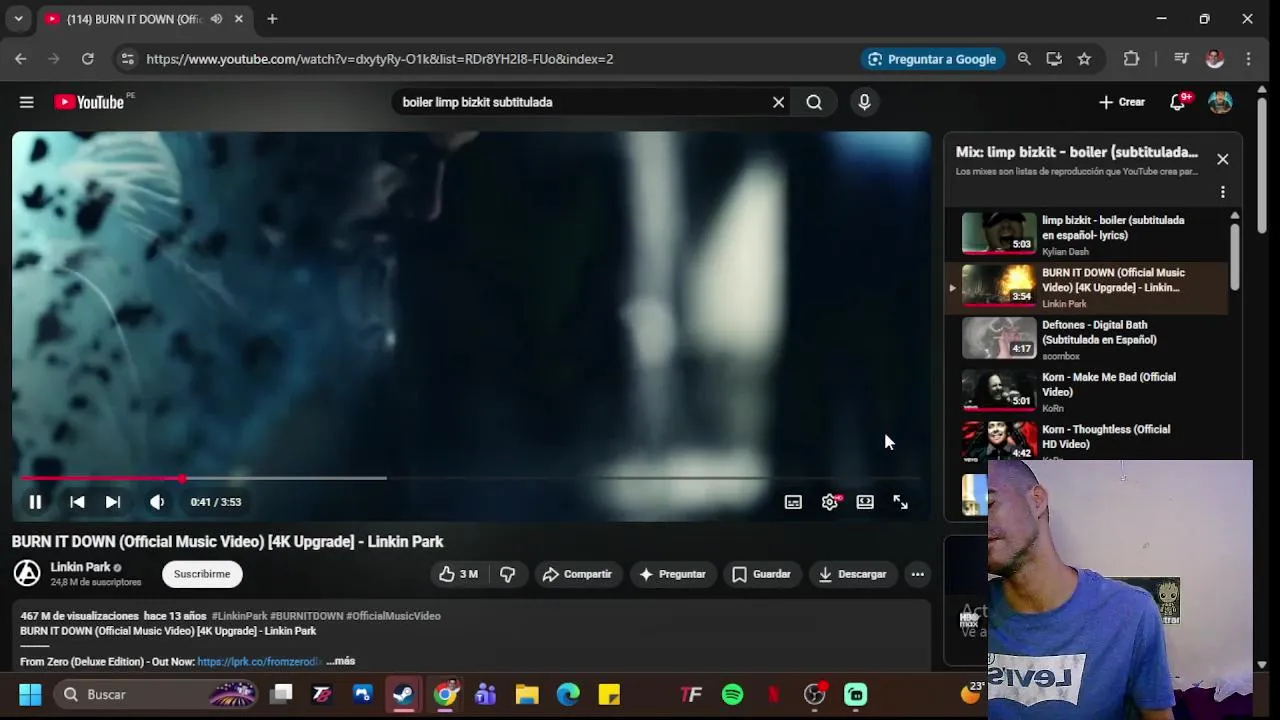
Task: Select BURN IT DOWN currently playing playlist item
Action: coord(1087,287)
